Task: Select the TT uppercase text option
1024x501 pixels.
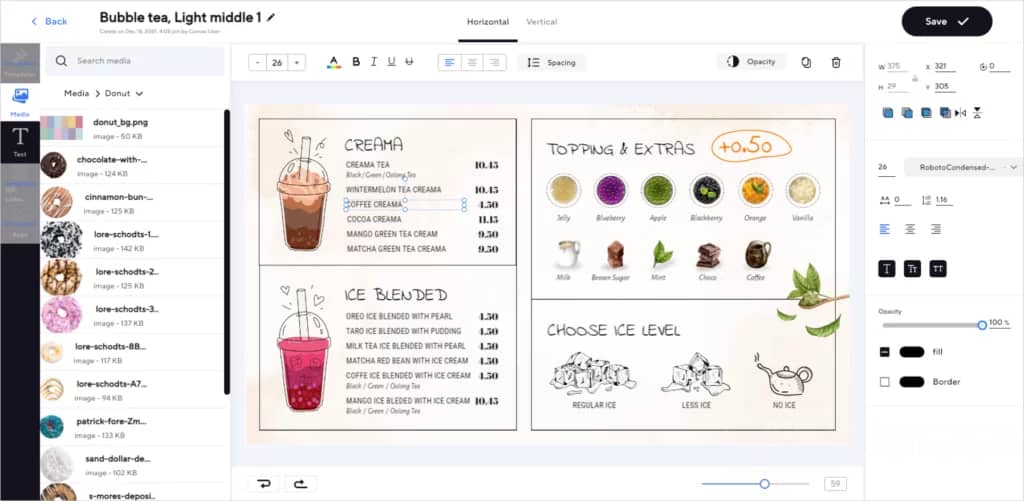Action: point(938,268)
